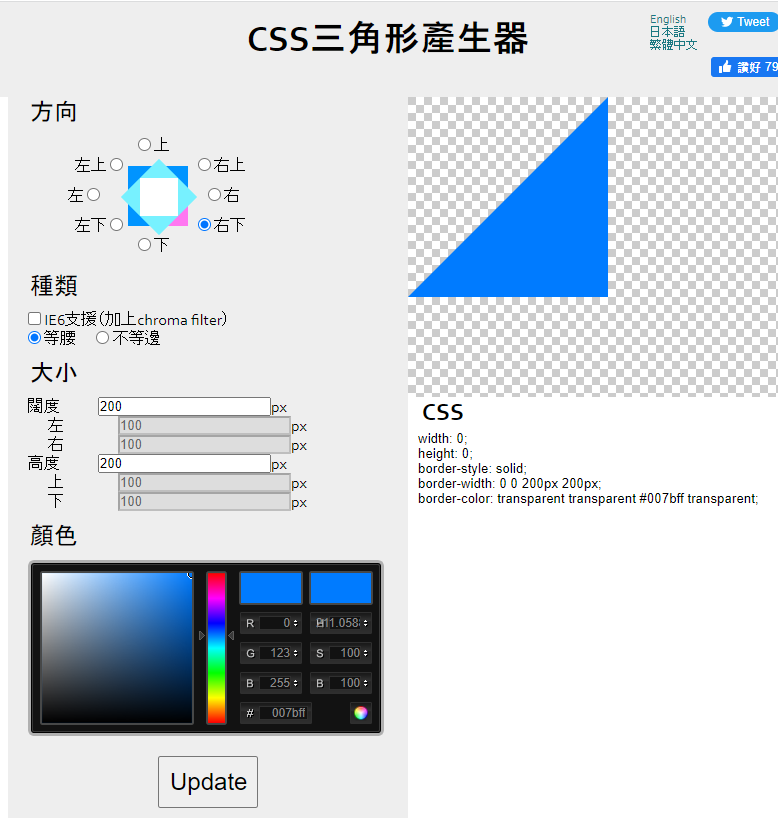Click the S saturation stepper arrows
The image size is (778, 822).
click(x=365, y=653)
